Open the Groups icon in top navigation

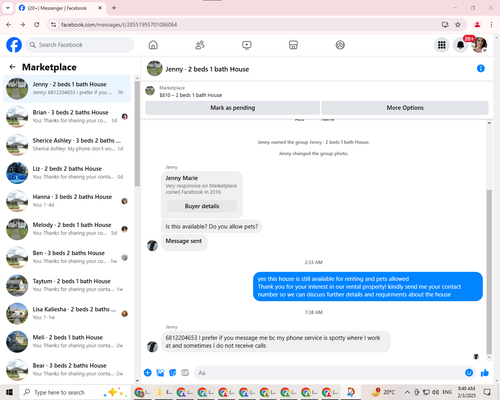pyautogui.click(x=340, y=45)
